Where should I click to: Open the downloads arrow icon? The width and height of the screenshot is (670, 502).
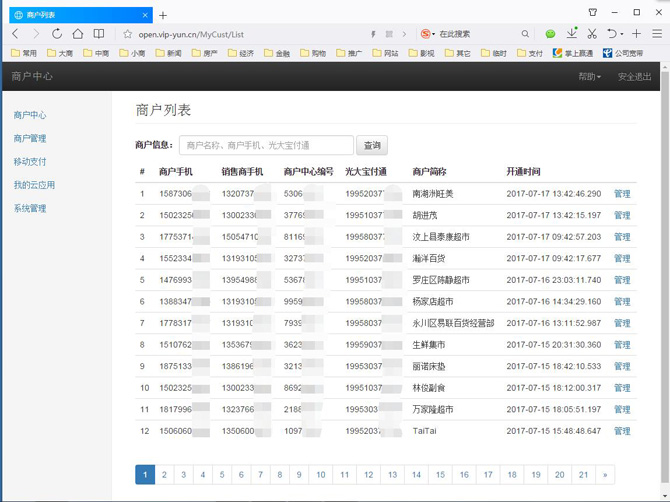(572, 34)
